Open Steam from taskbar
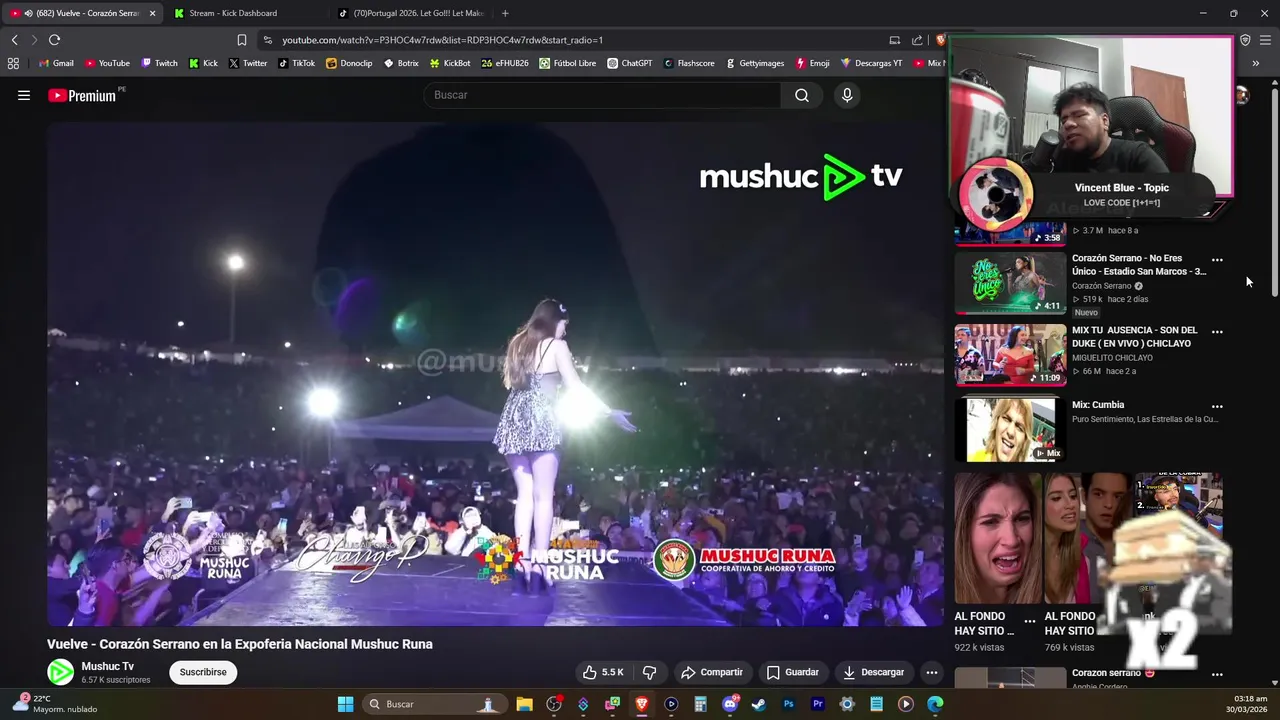 759,704
